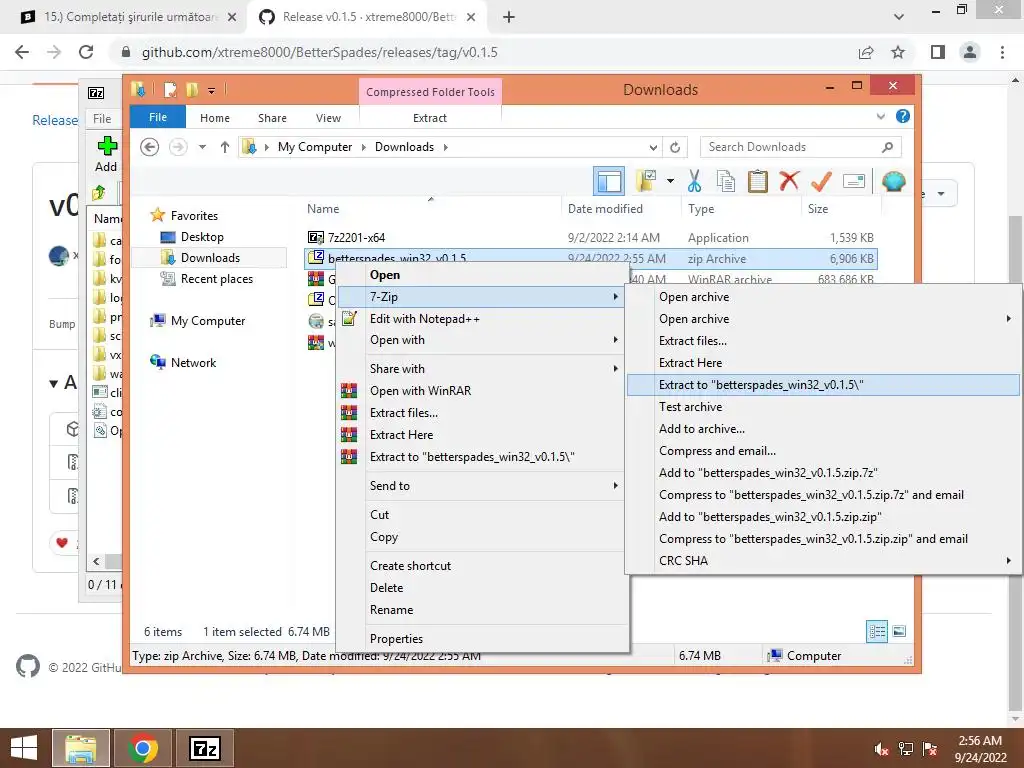The height and width of the screenshot is (768, 1024).
Task: Open Chrome tab search chevron
Action: point(899,17)
